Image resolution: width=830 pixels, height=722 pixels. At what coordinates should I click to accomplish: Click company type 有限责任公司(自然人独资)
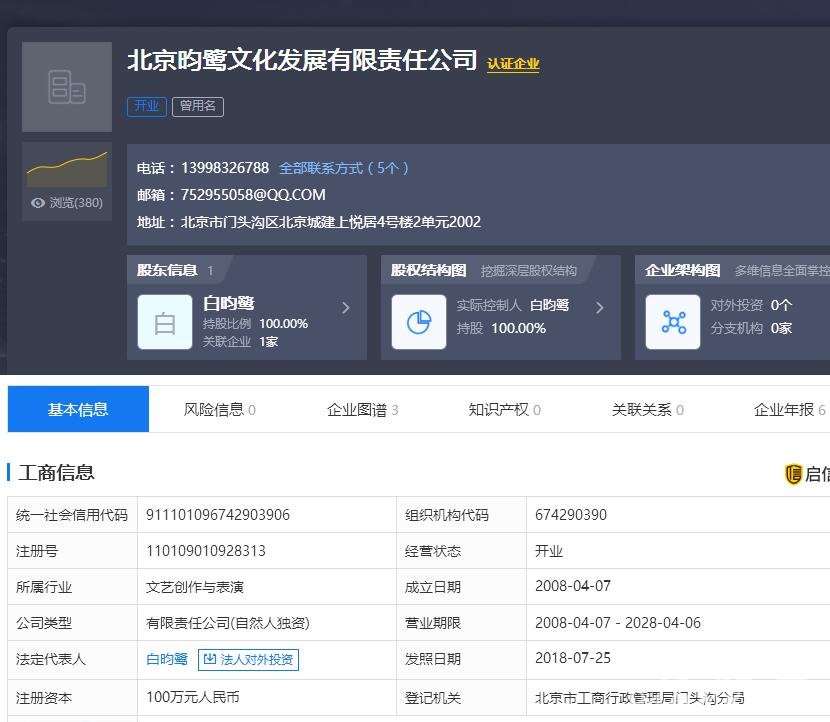click(x=228, y=623)
